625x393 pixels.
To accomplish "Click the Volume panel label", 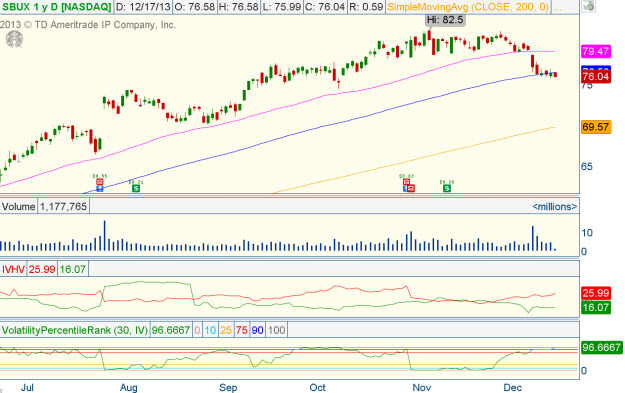I will click(x=18, y=206).
